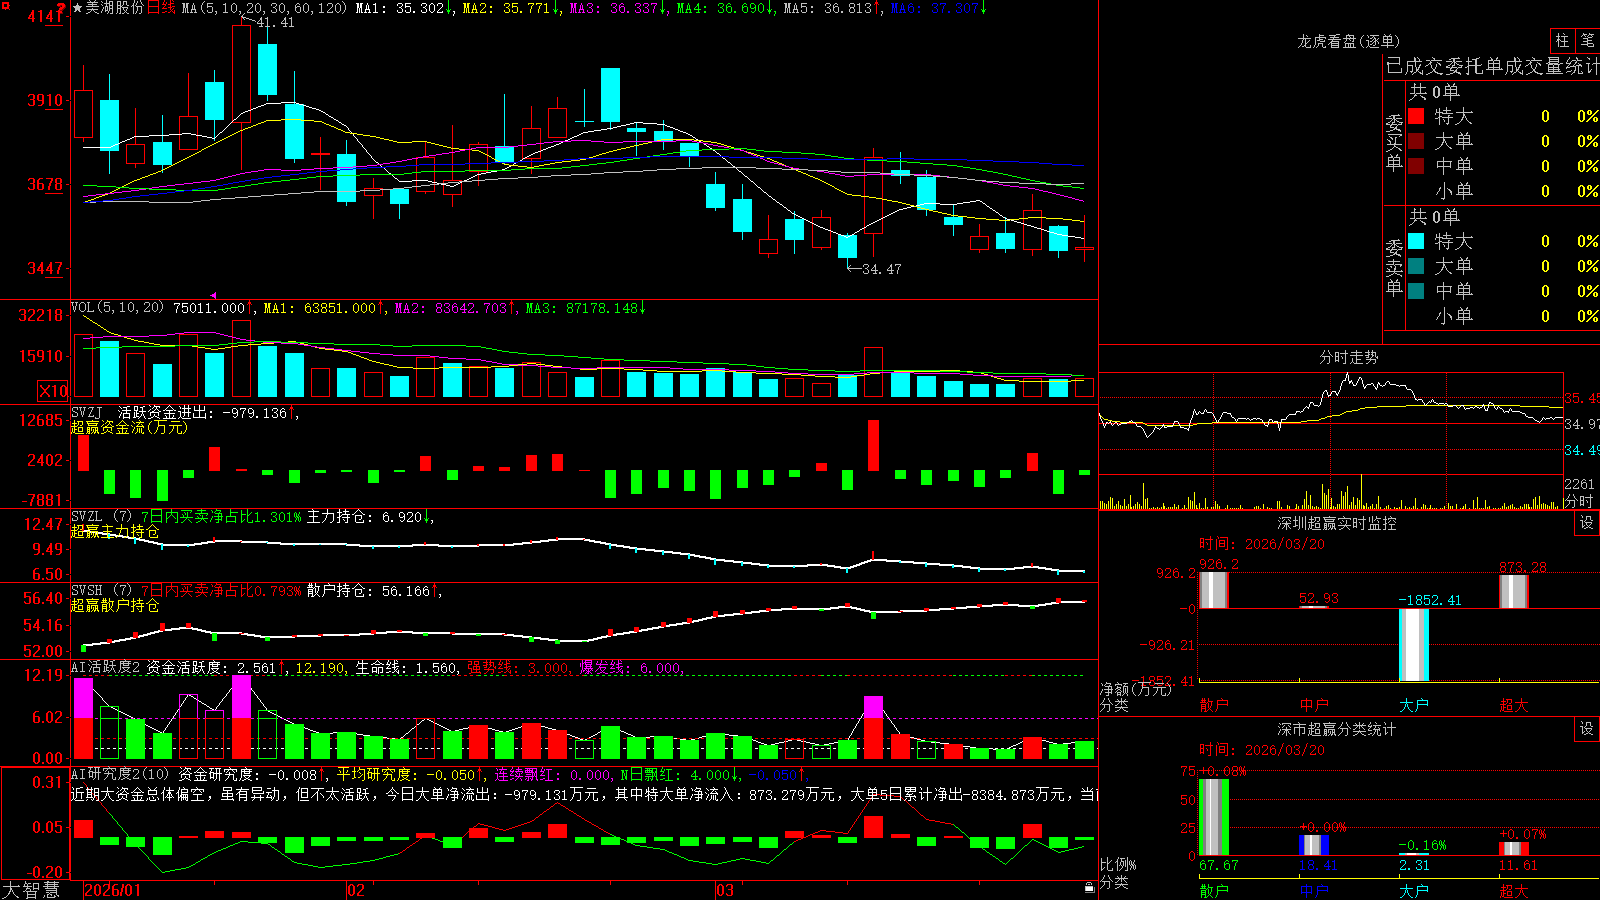
Task: Click the 近期大资金总体偏空 analysis text line
Action: [584, 794]
